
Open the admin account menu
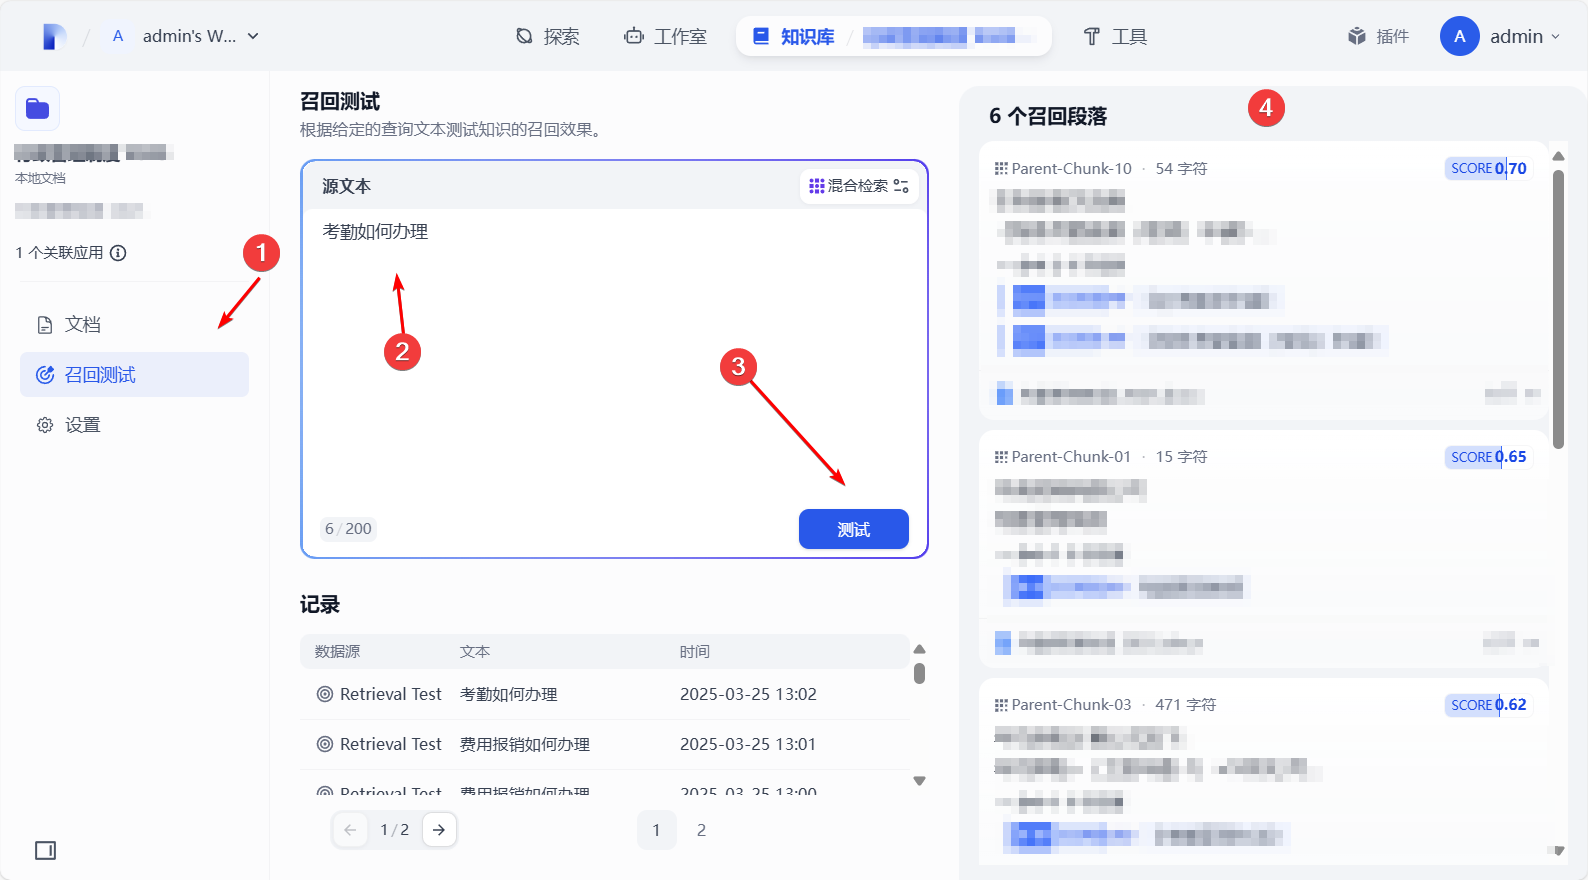(x=1500, y=36)
